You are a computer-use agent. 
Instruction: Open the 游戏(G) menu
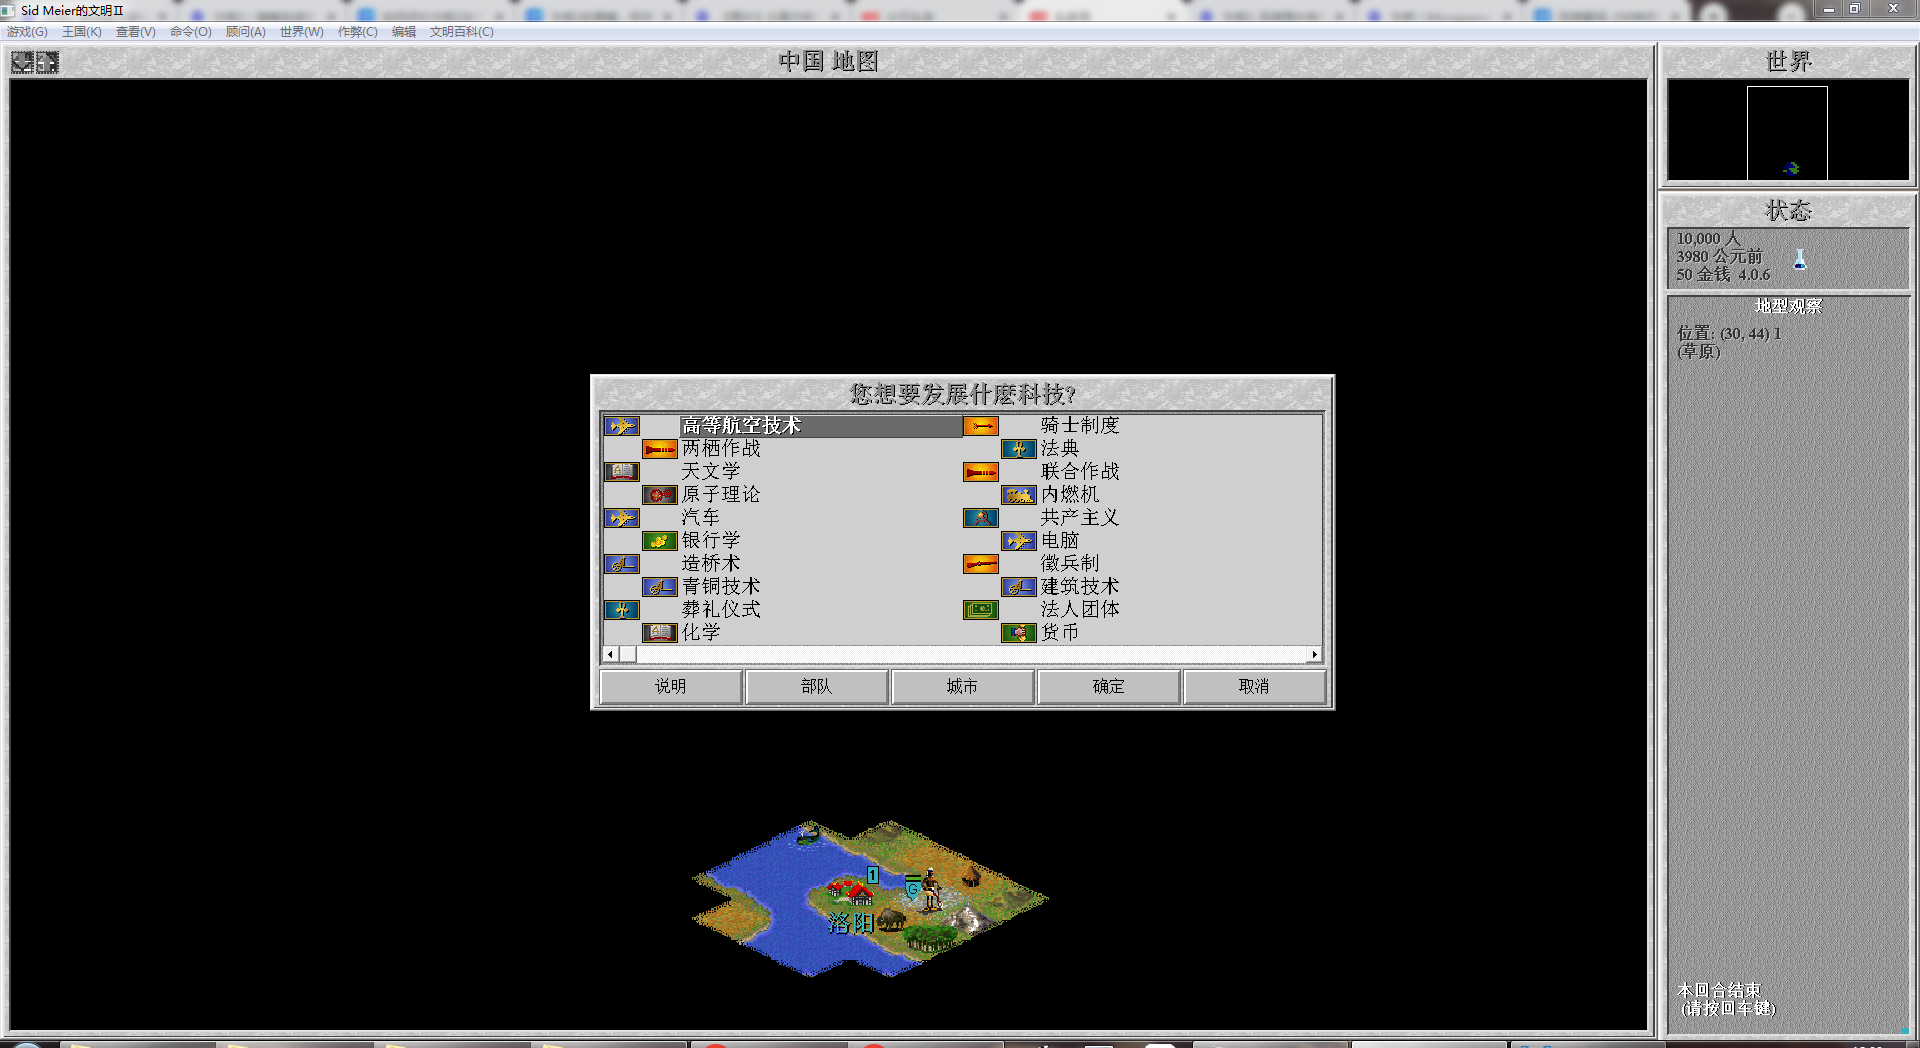coord(27,32)
